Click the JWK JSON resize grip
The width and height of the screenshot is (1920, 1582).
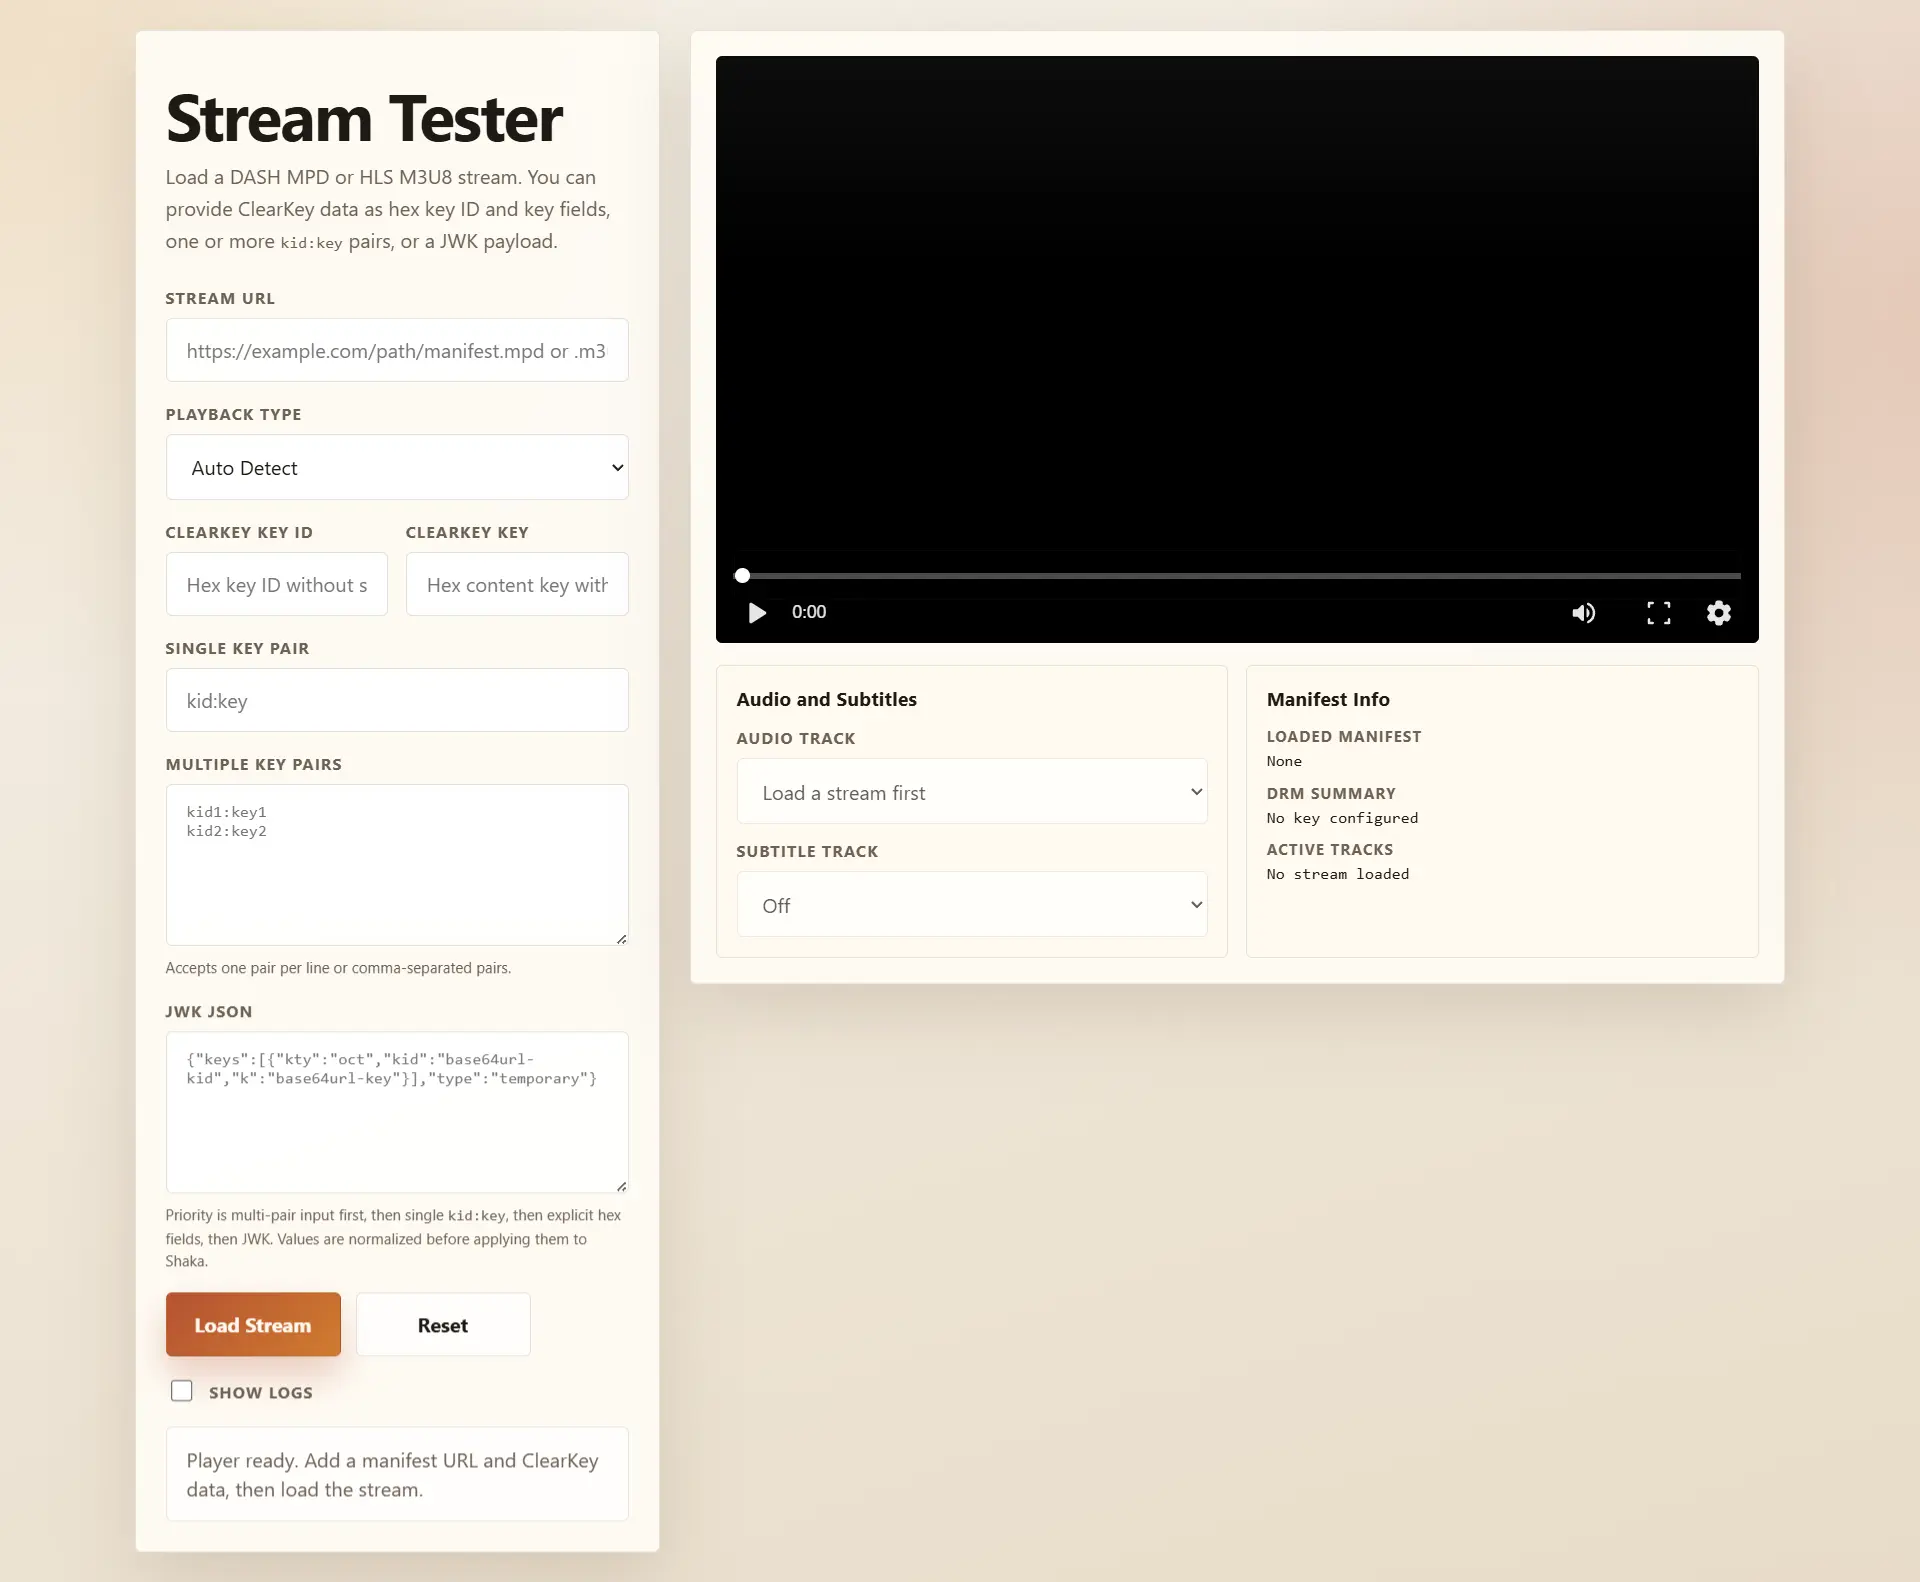(x=621, y=1186)
